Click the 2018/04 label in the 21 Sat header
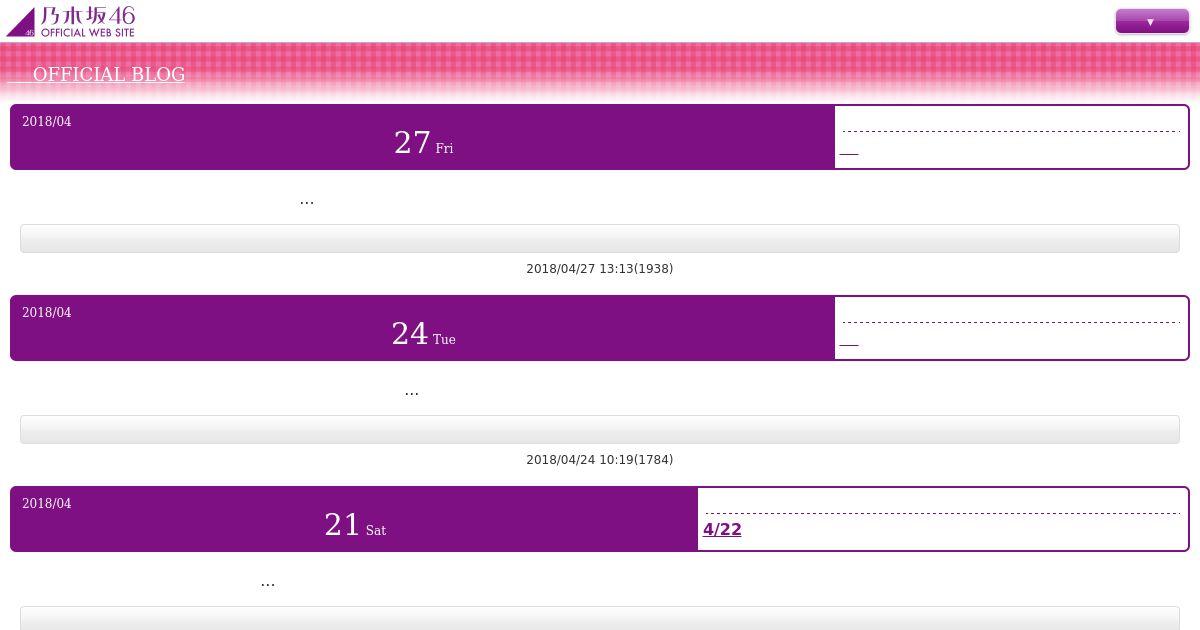This screenshot has width=1200, height=630. pos(47,504)
